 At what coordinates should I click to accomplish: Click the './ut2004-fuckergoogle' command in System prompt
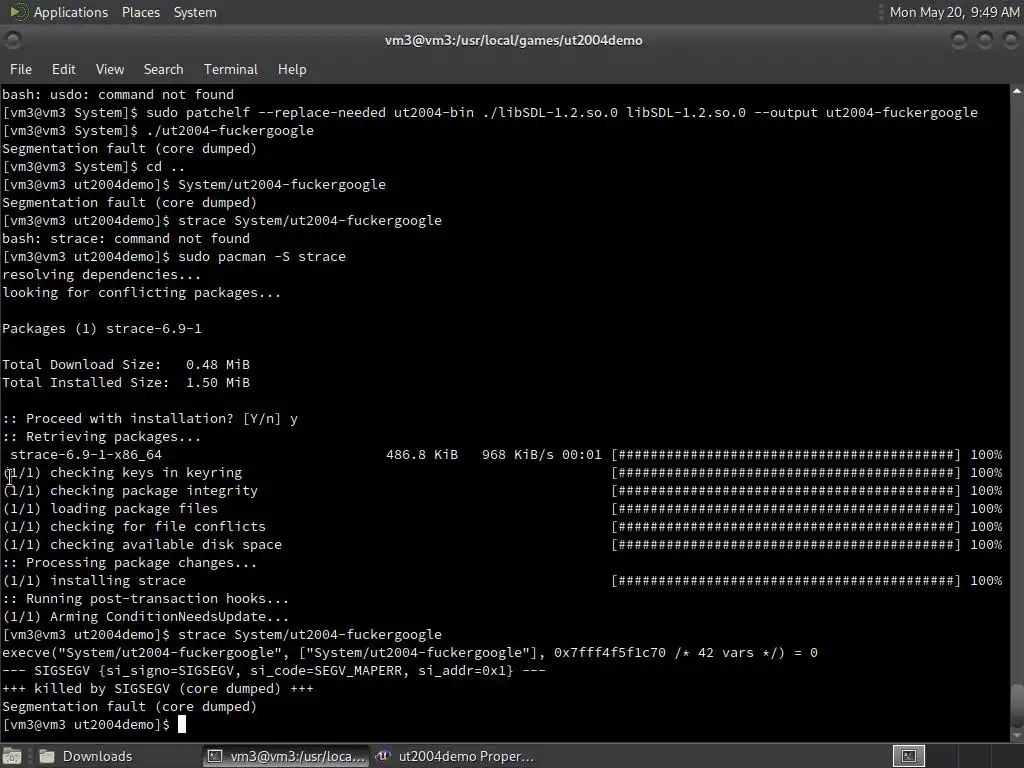coord(230,131)
